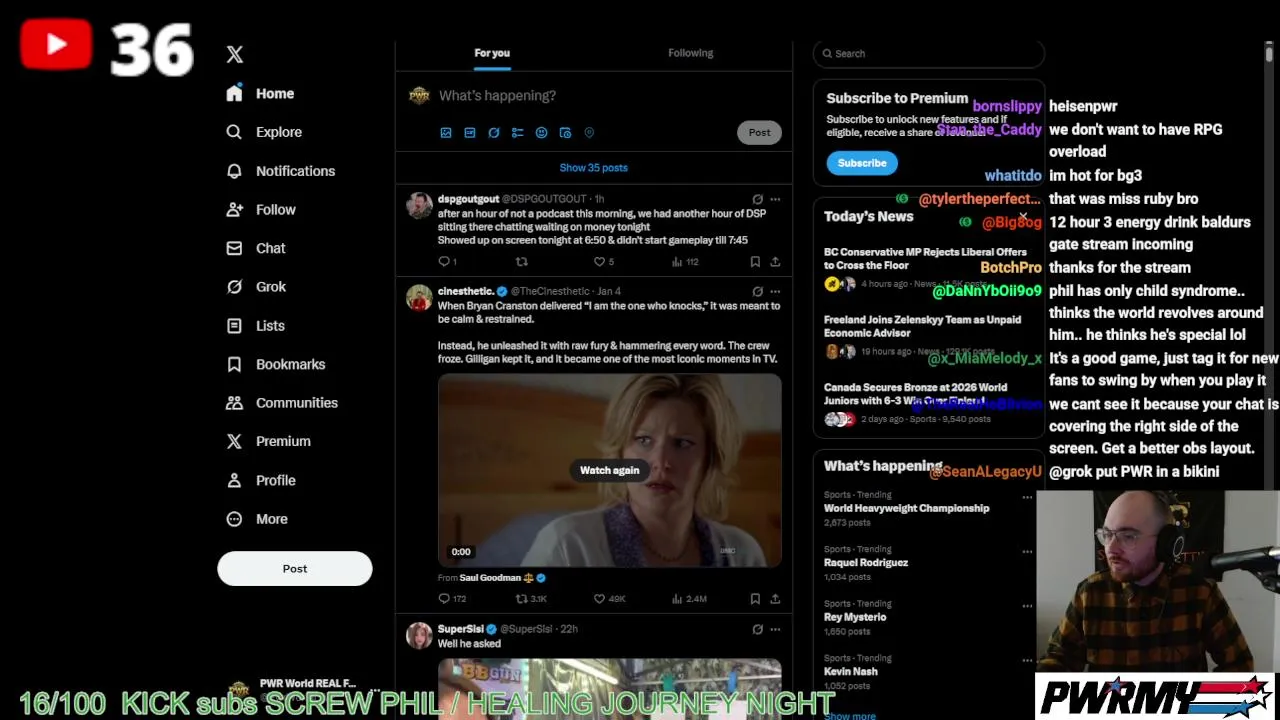The image size is (1280, 720).
Task: Click Watch again on the video
Action: point(609,470)
